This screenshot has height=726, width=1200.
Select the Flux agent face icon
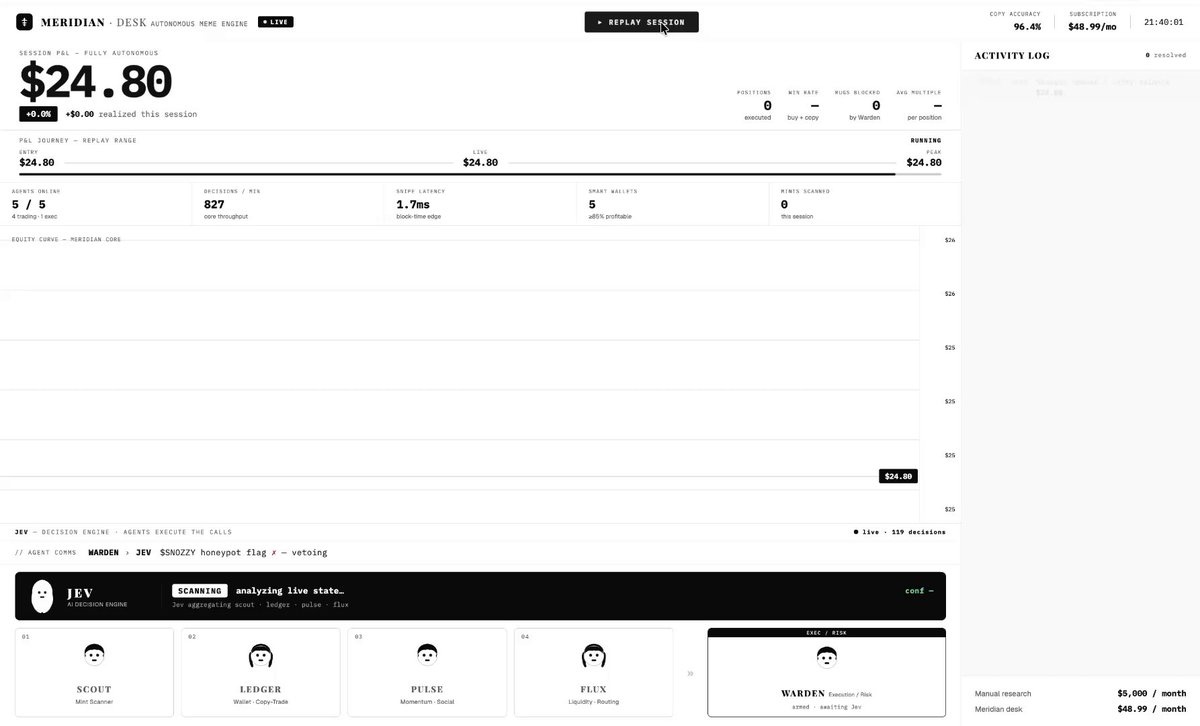pos(593,655)
